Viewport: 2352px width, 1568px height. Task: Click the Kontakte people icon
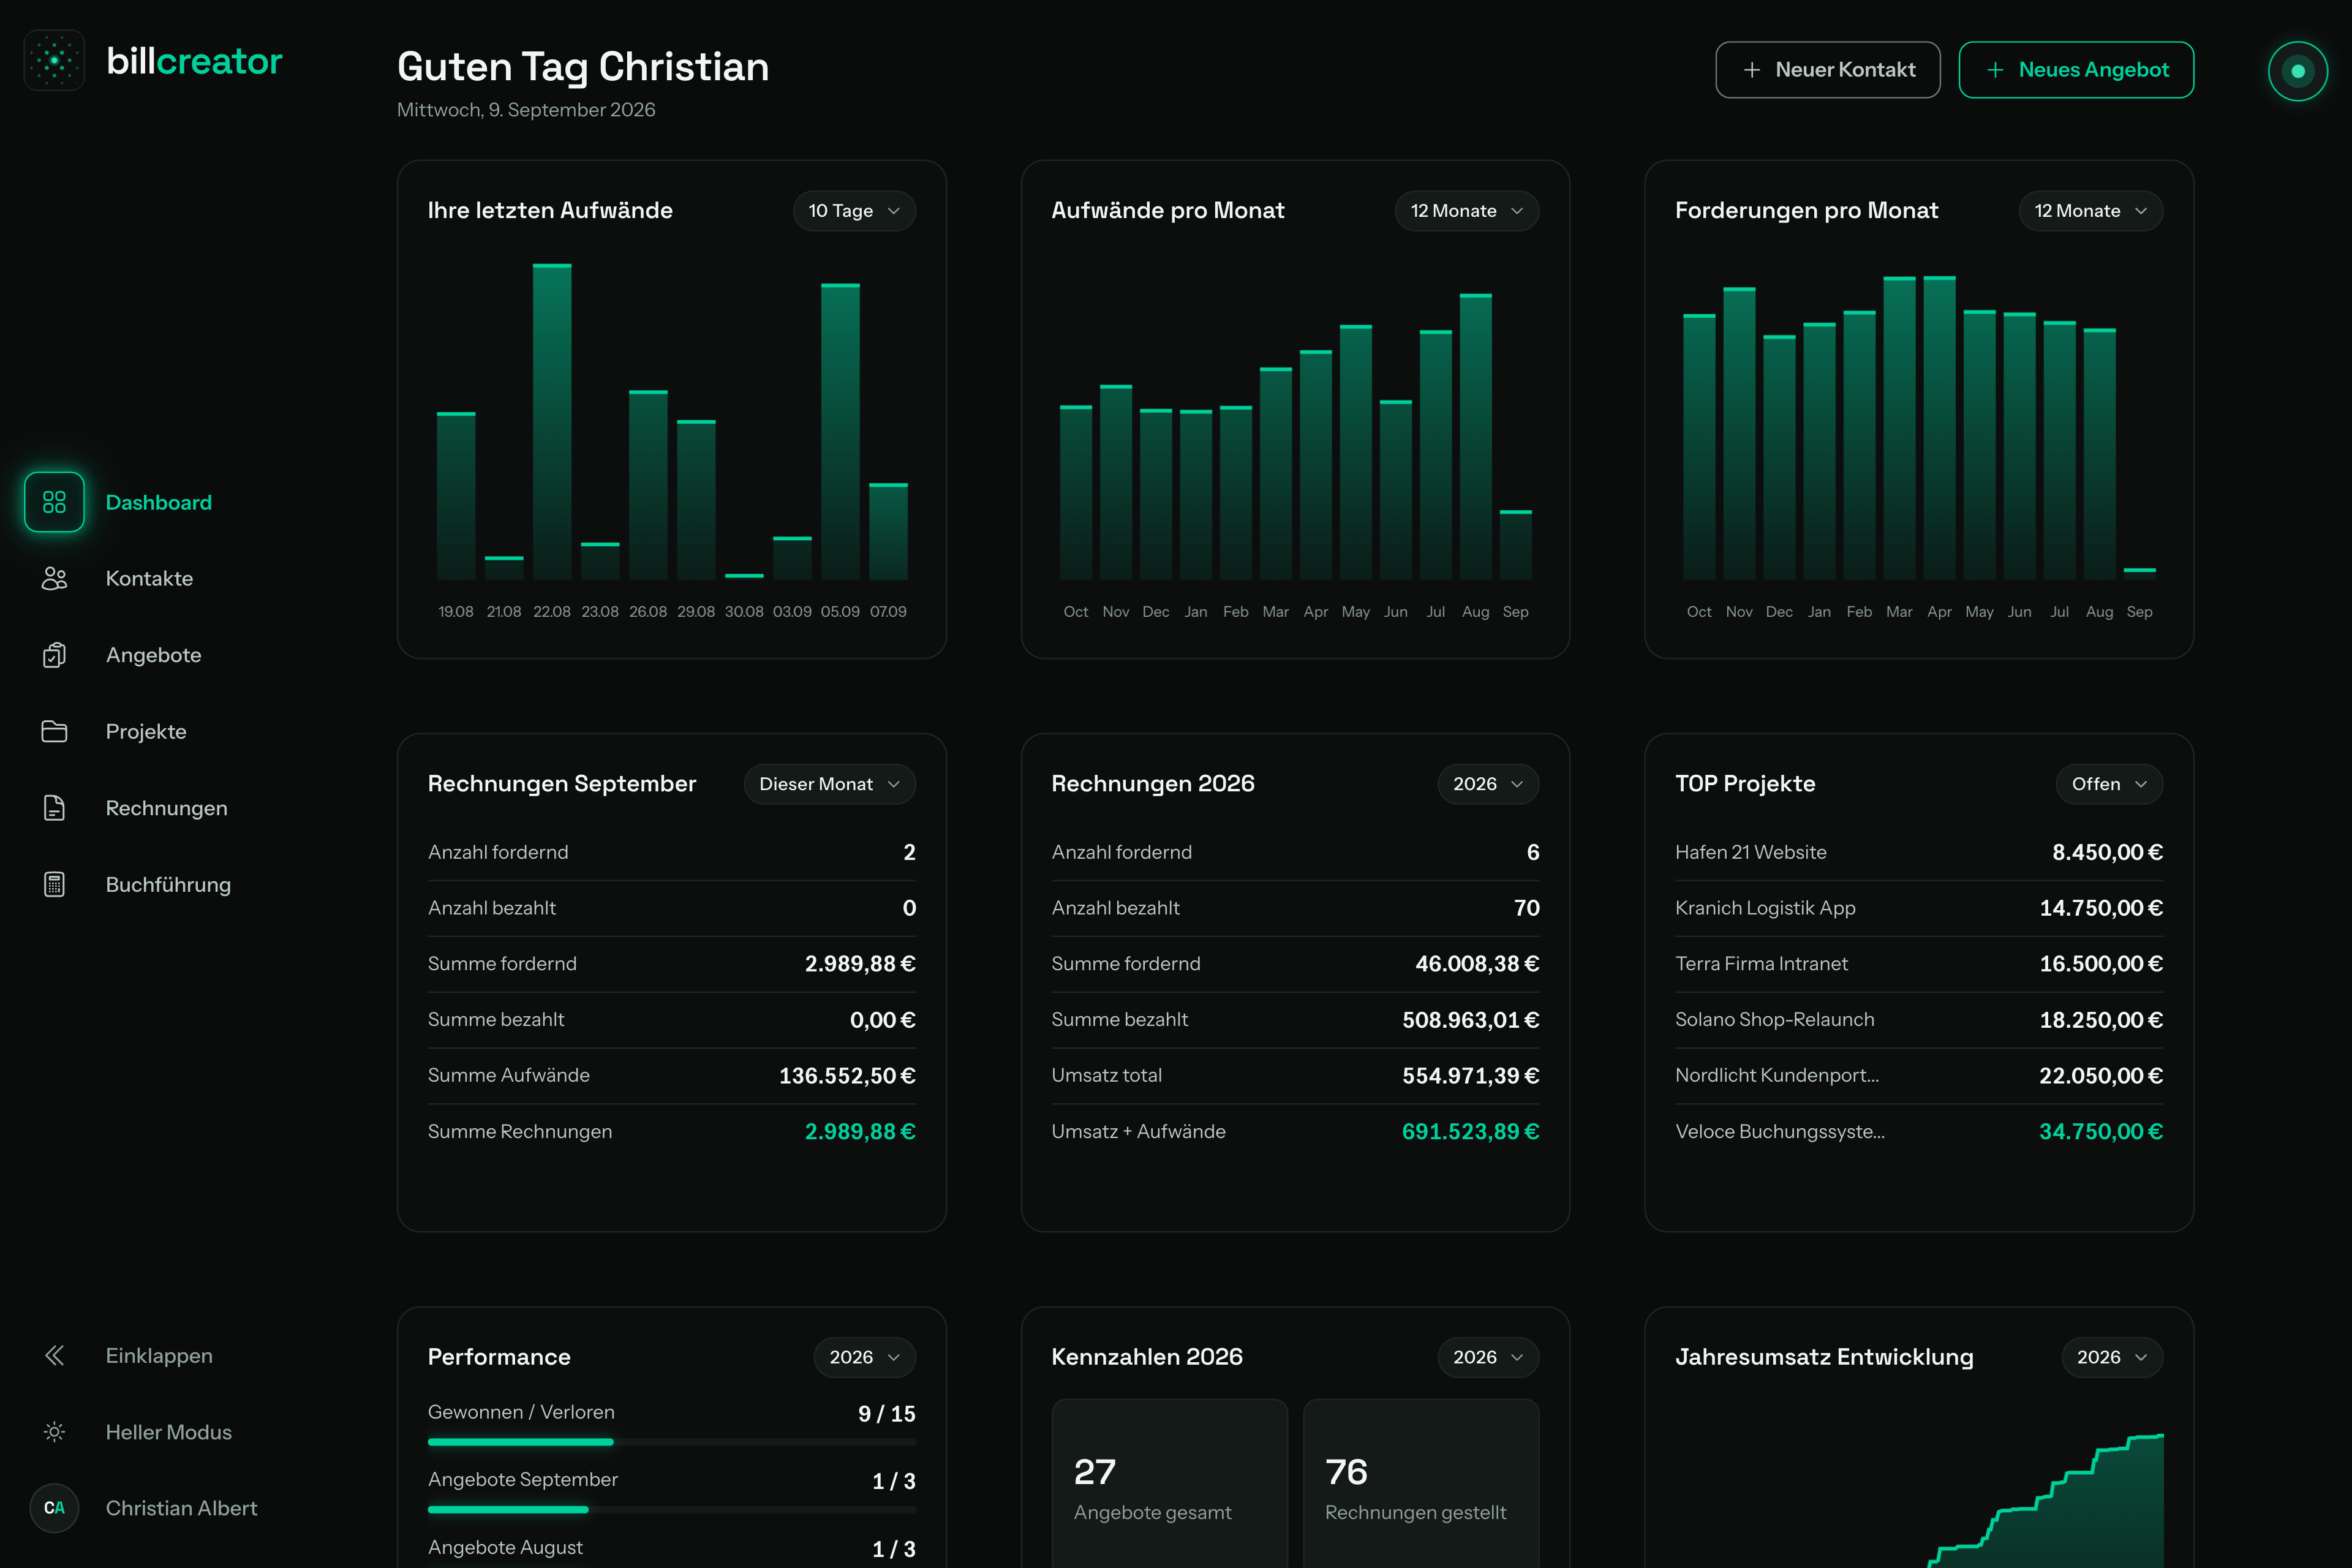[54, 578]
